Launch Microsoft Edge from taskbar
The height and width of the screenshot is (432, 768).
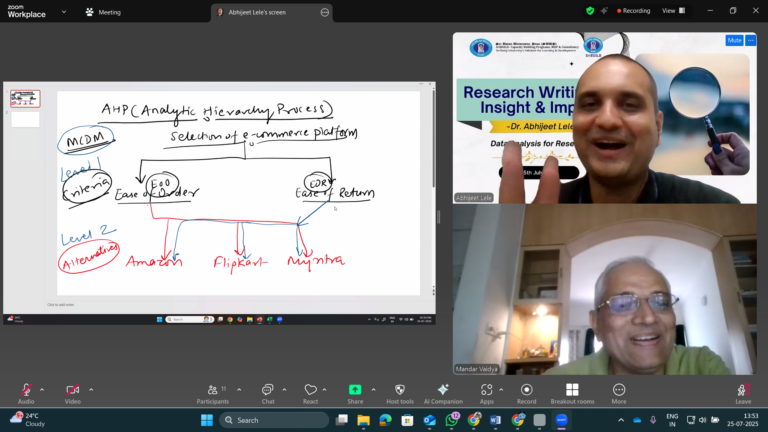click(385, 420)
